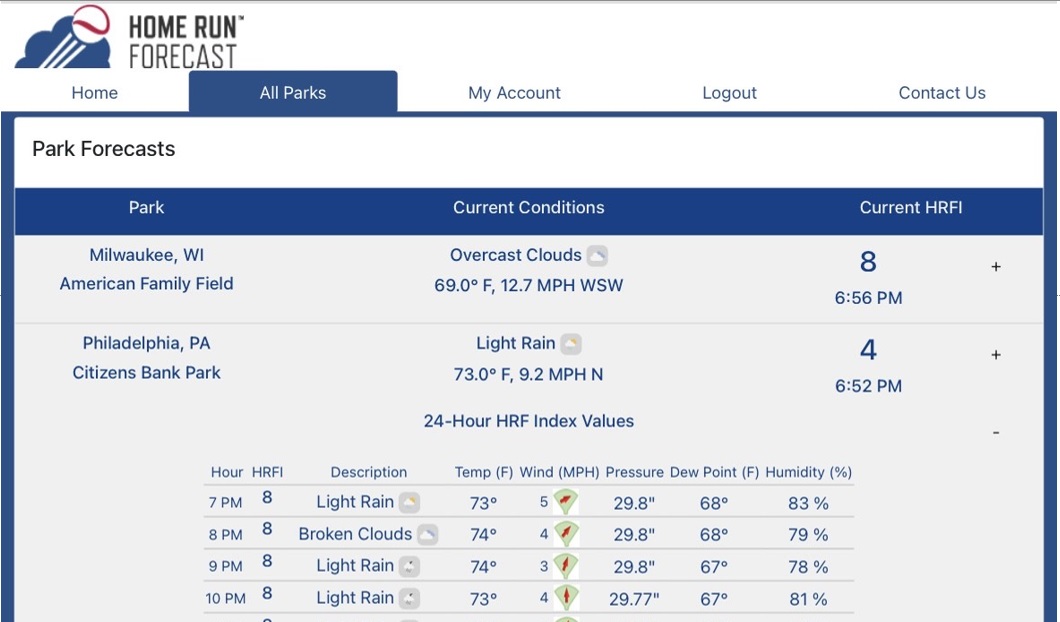Go to the Home tab
The image size is (1060, 622).
click(x=95, y=93)
